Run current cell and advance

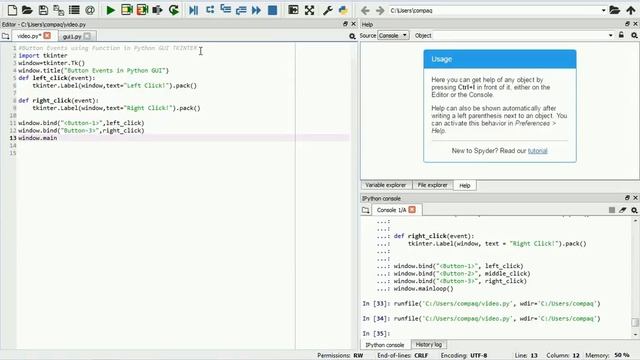[x=142, y=10]
